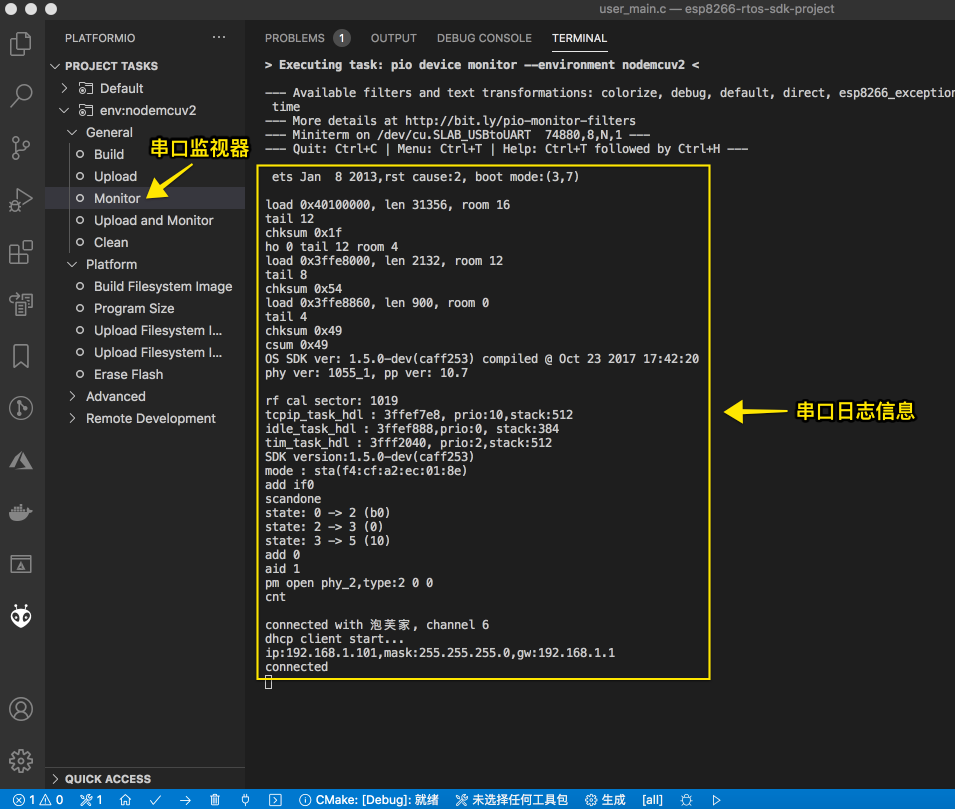Image resolution: width=955 pixels, height=809 pixels.
Task: Click inside terminal at the cursor prompt
Action: [269, 683]
